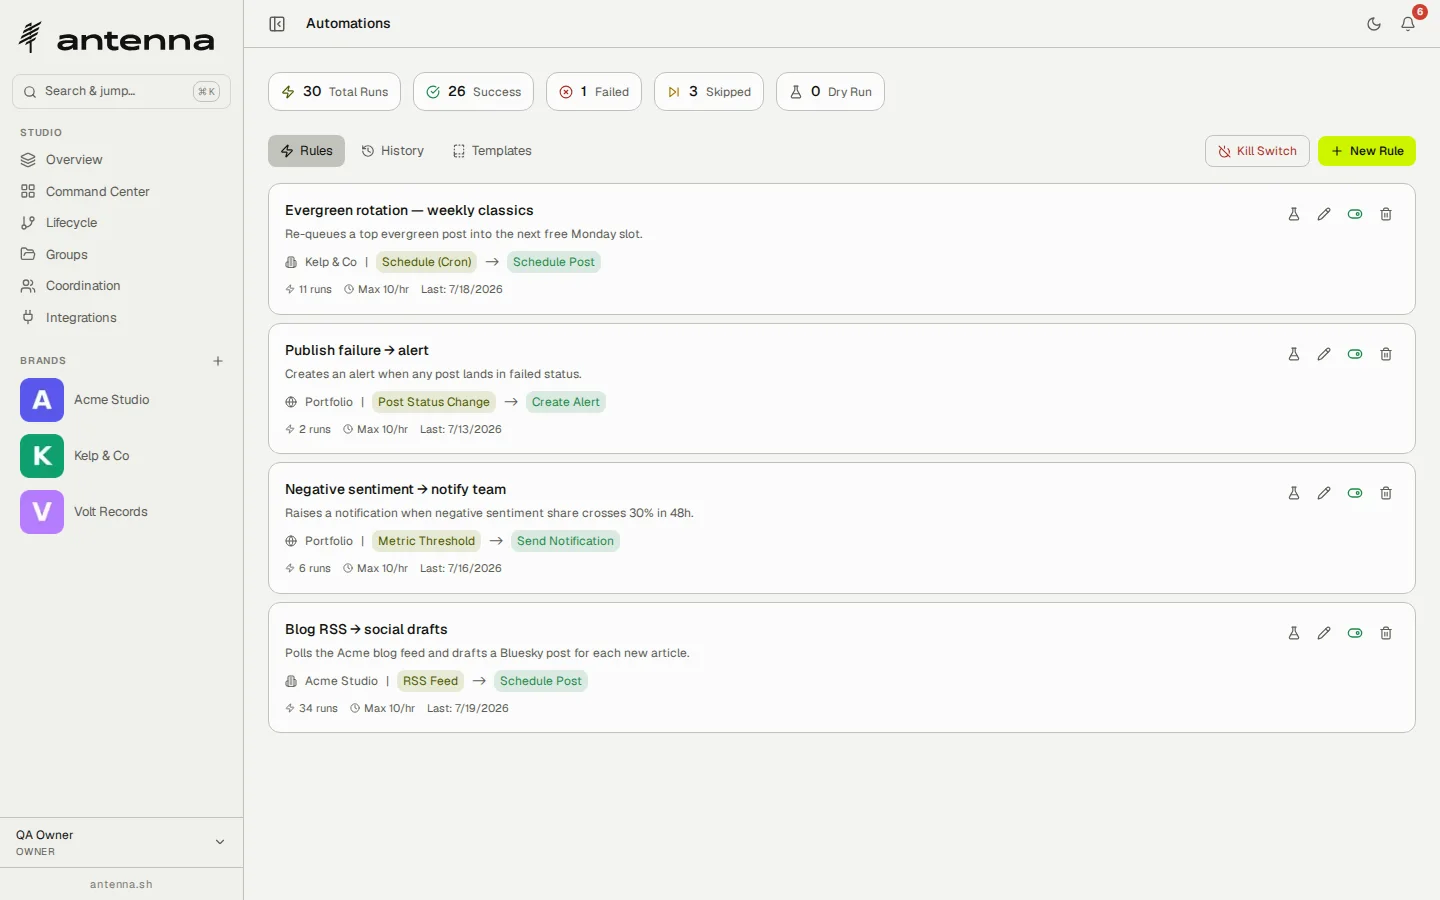Screen dimensions: 1440x900
Task: Open the Blog RSS social drafts title
Action: (366, 630)
